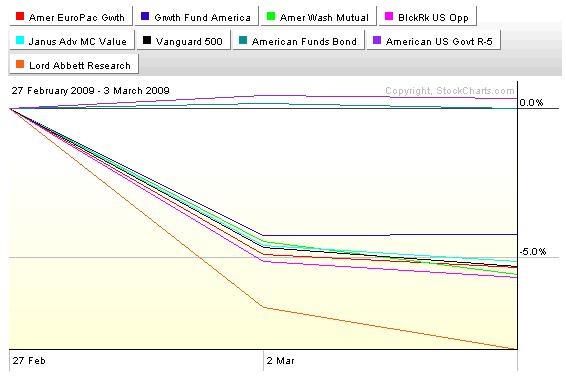Click the purple swatch for American US Govt R-5
The height and width of the screenshot is (376, 566).
tap(377, 40)
